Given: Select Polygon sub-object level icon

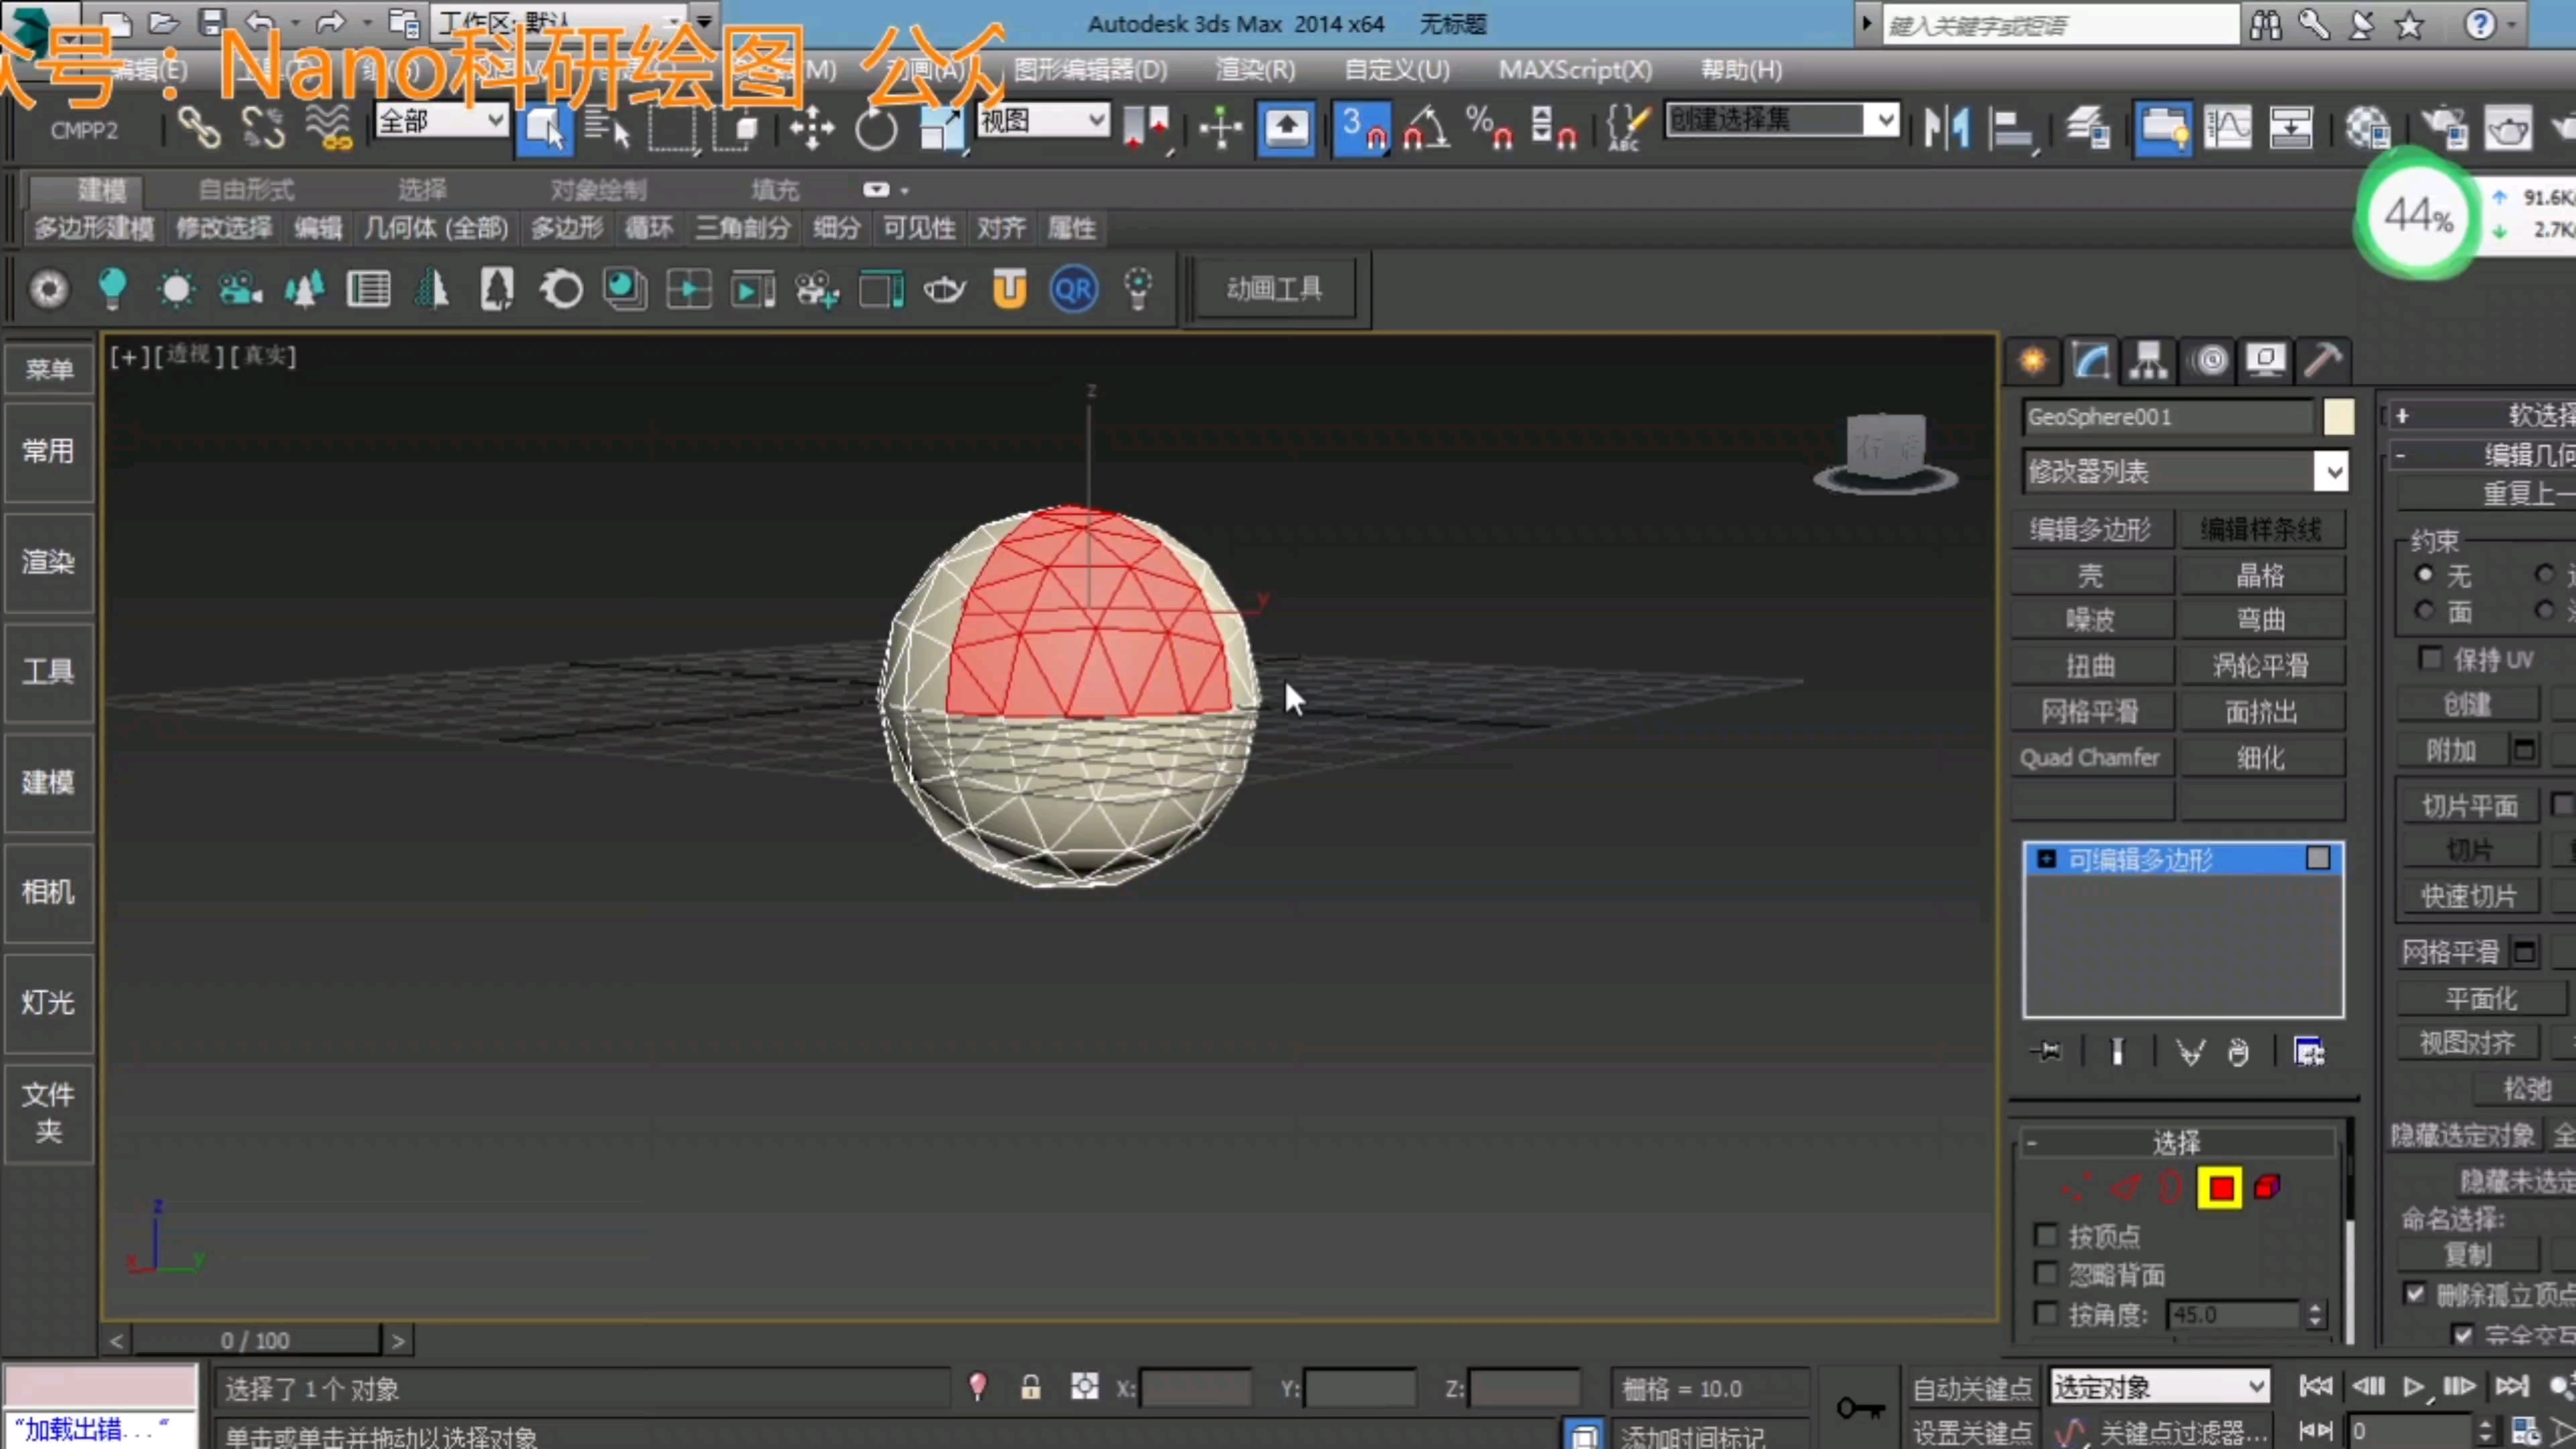Looking at the screenshot, I should pyautogui.click(x=2220, y=1188).
